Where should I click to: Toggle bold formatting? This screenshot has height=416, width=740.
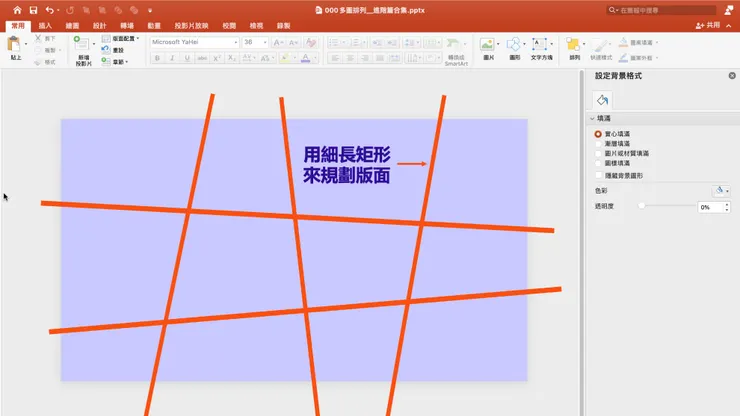point(157,58)
